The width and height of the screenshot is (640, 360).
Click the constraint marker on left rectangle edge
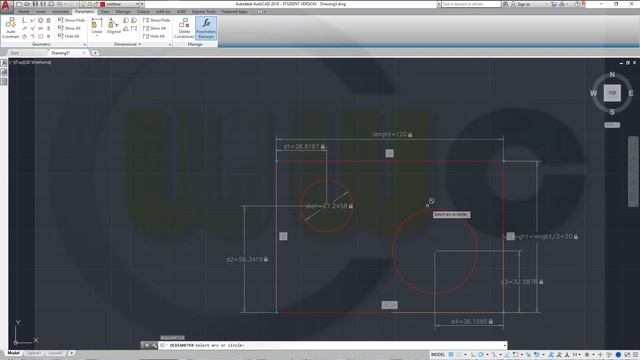[x=283, y=236]
